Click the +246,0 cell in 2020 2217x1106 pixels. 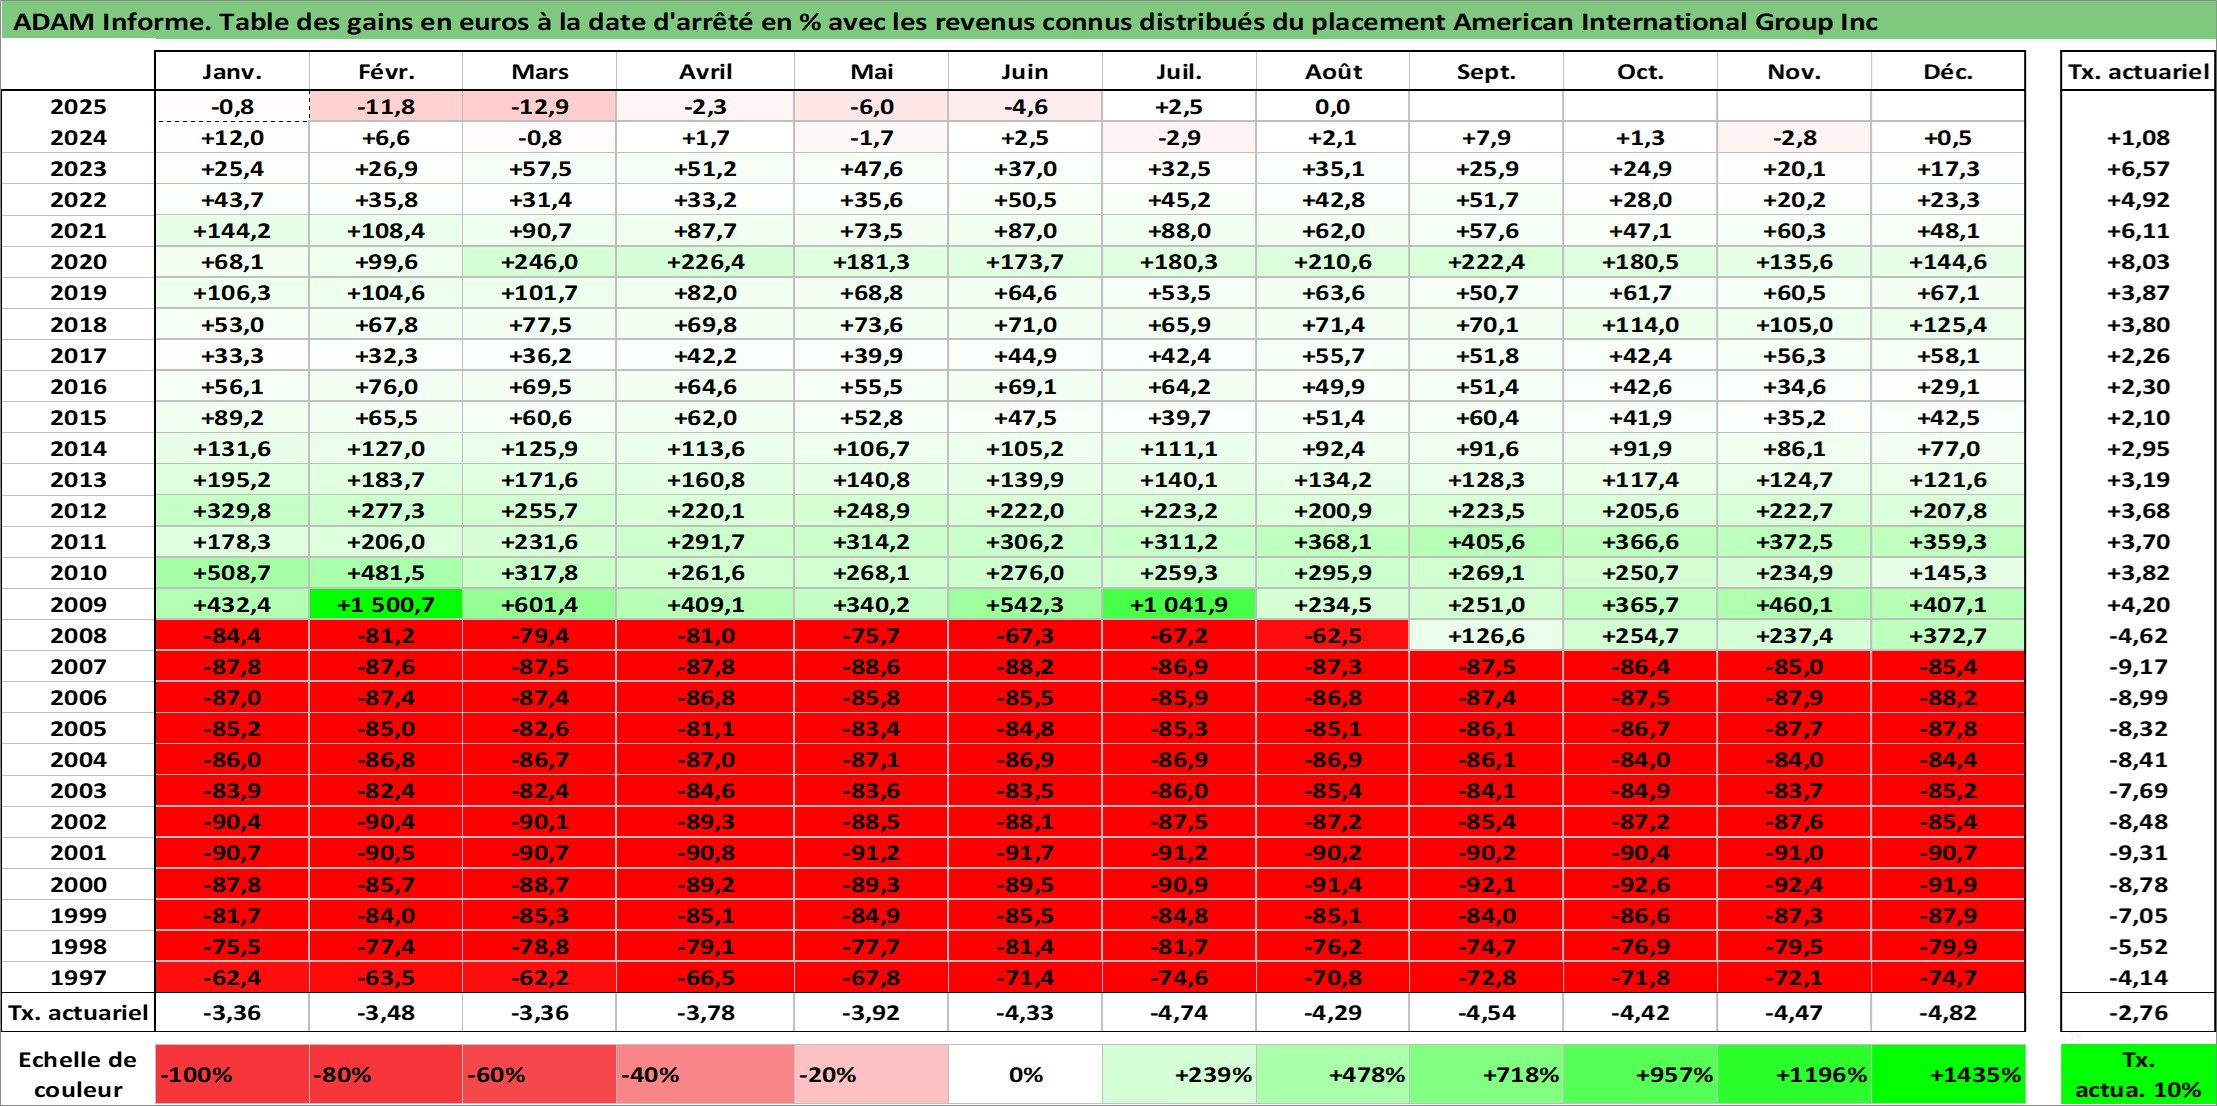pyautogui.click(x=540, y=262)
